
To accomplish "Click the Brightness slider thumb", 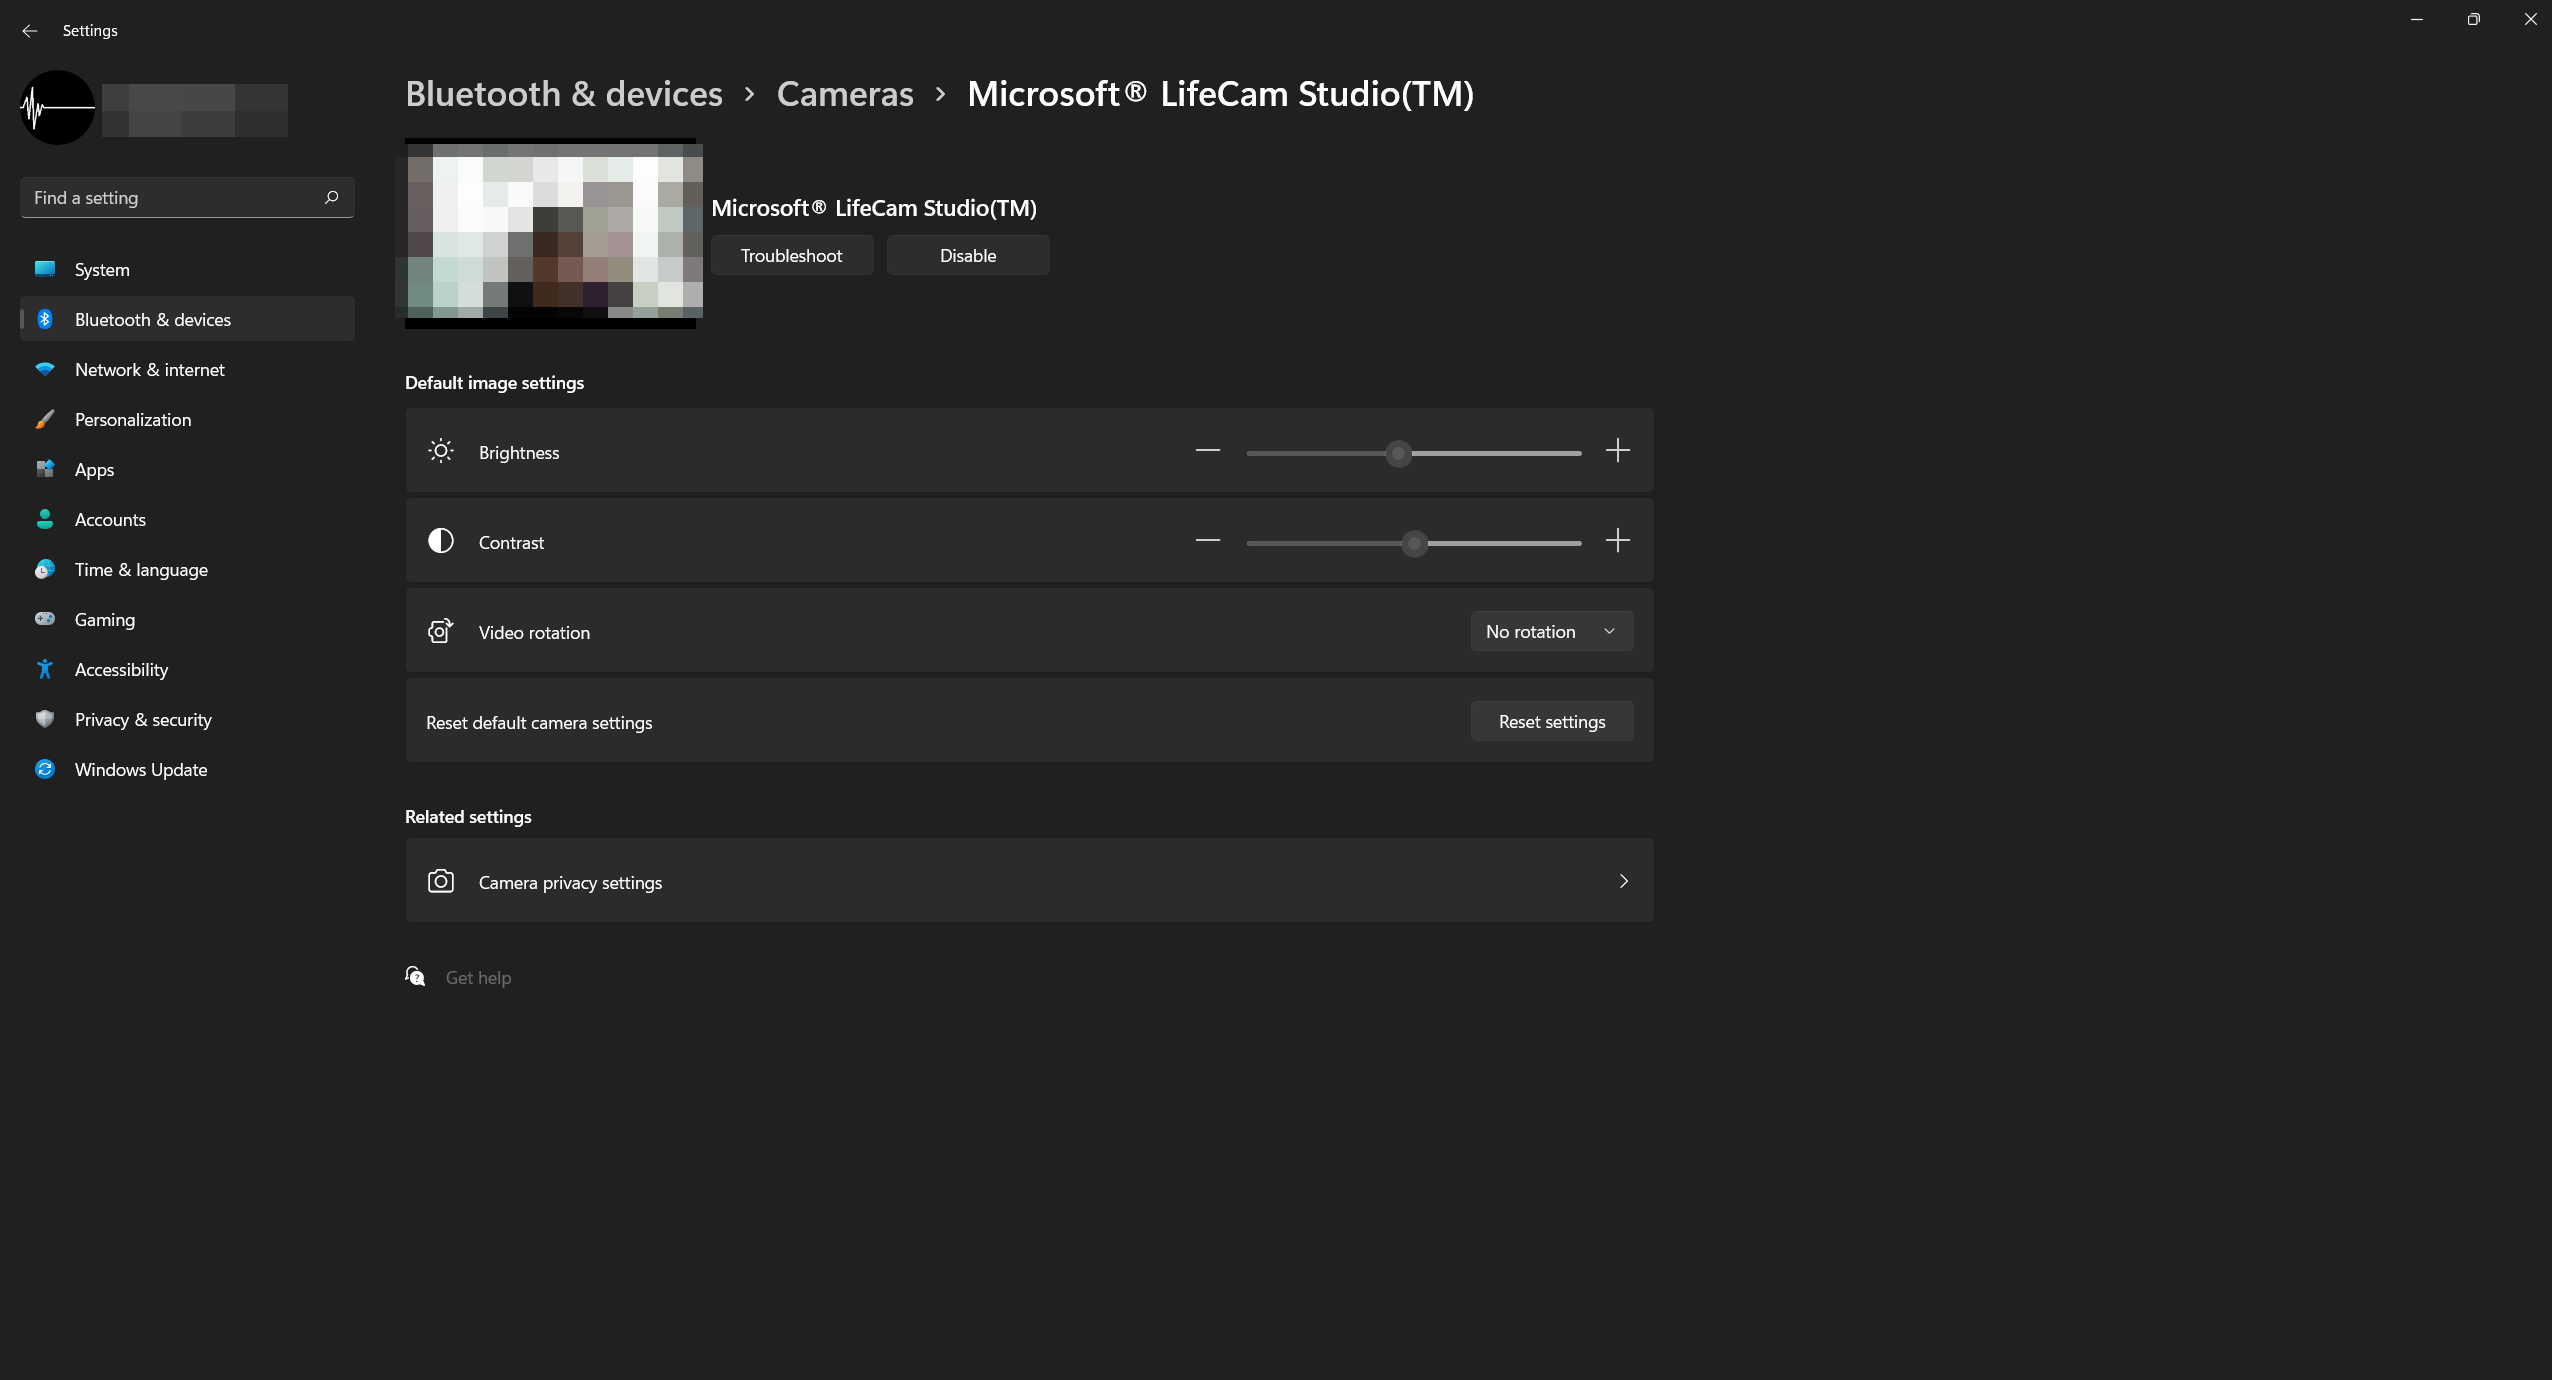I will point(1398,453).
